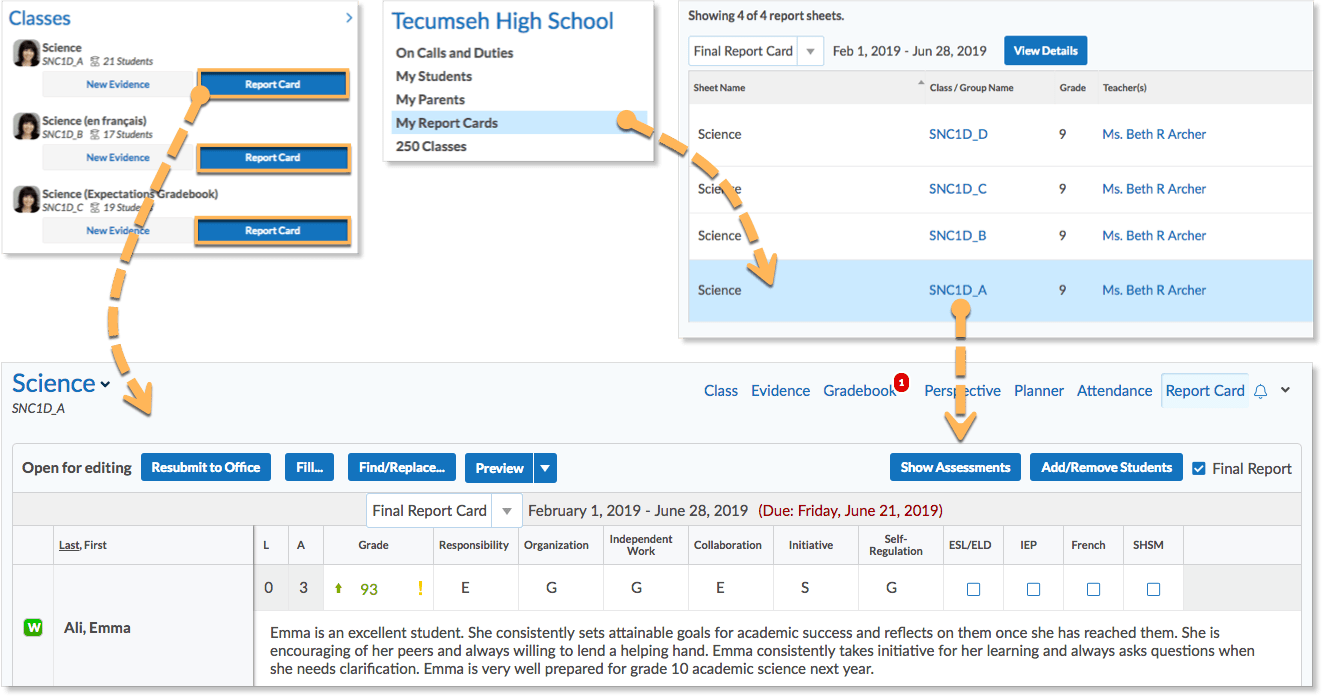Click the yellow exclamation mark next to grade 93
The width and height of the screenshot is (1323, 697).
point(420,588)
